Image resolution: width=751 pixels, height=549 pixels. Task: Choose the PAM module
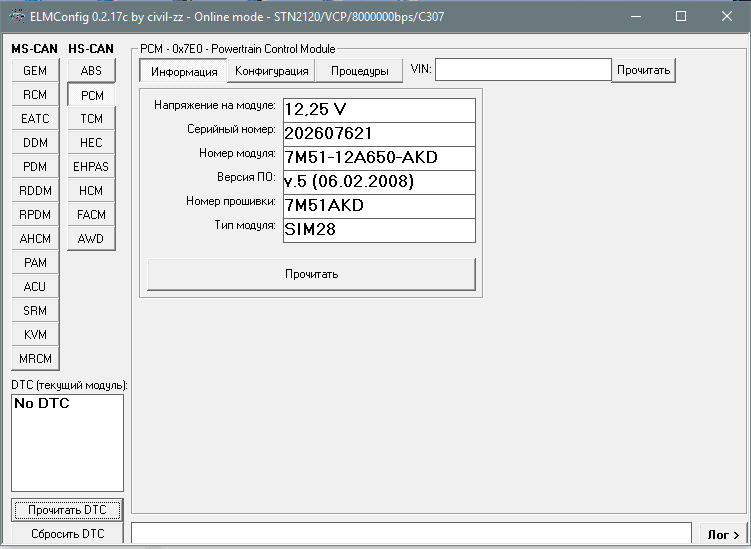click(35, 263)
